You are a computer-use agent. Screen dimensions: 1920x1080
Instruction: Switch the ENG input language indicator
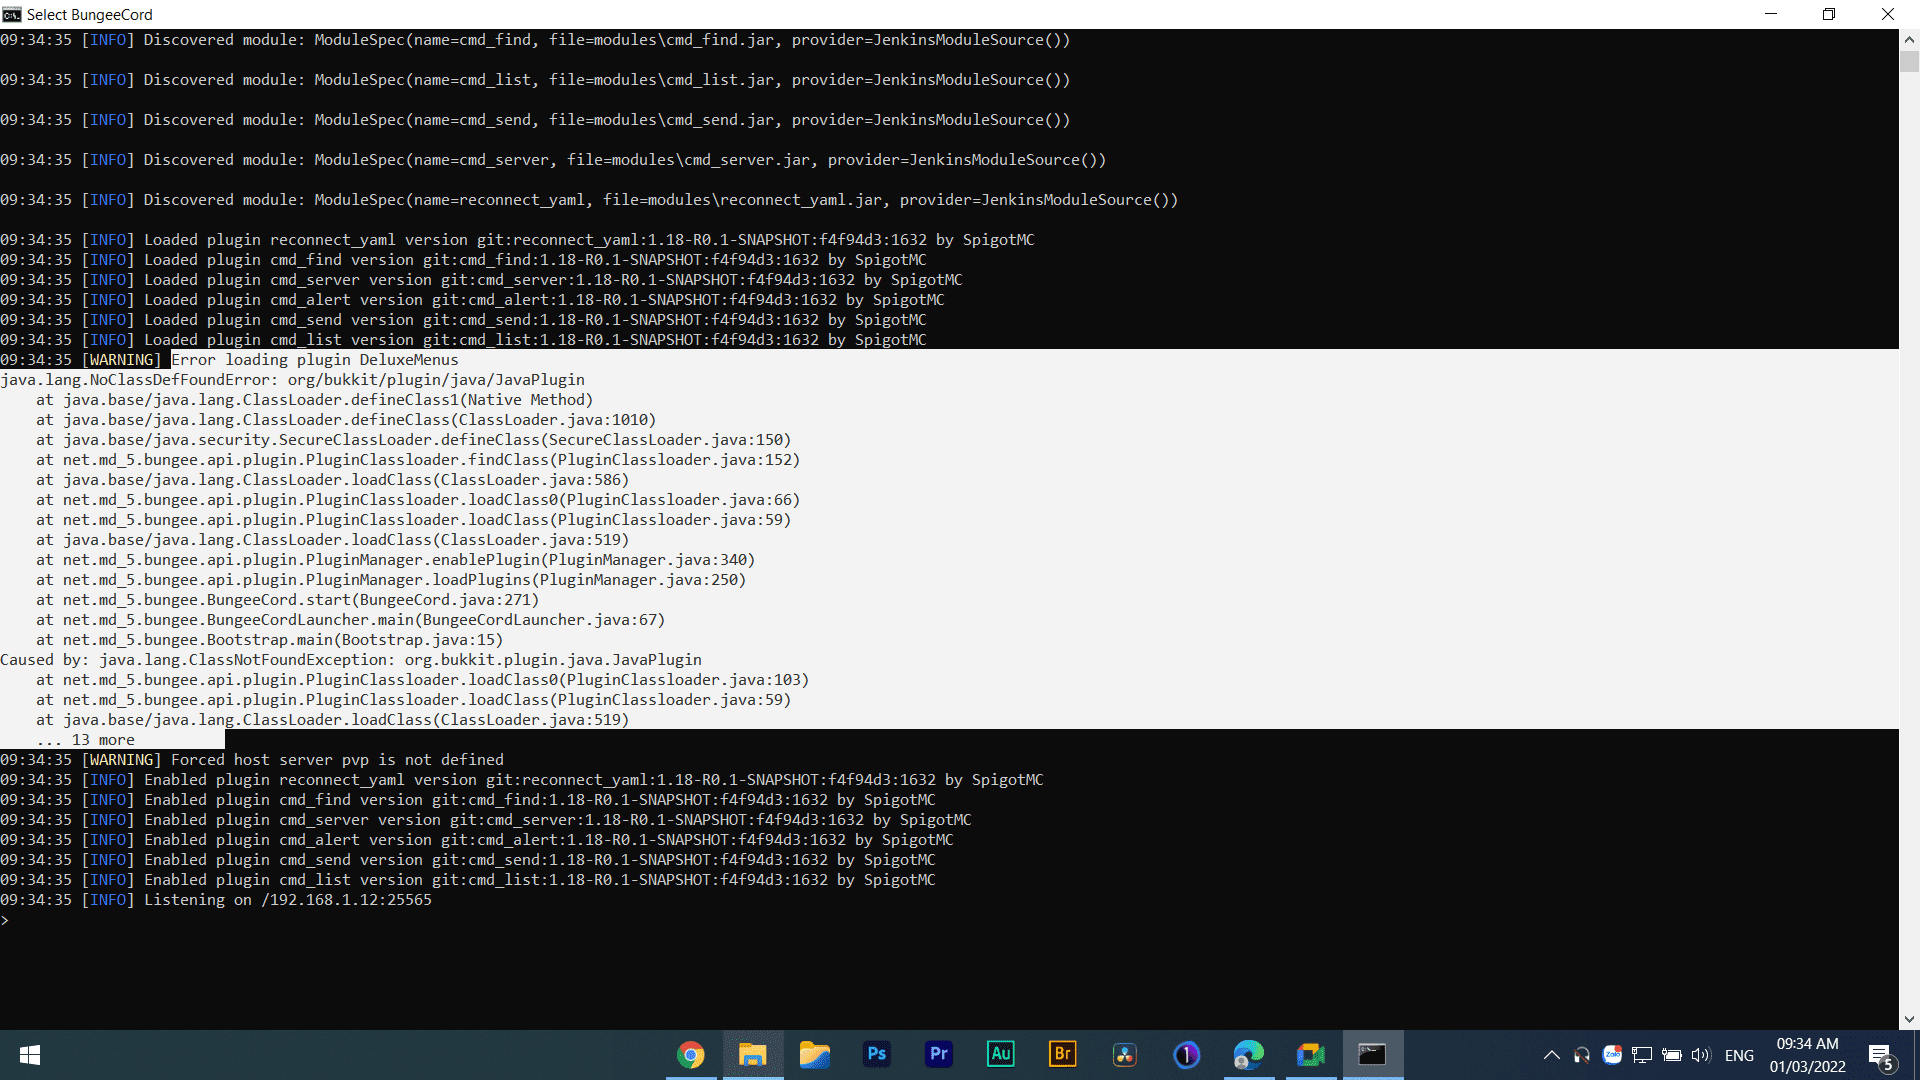pos(1739,1055)
